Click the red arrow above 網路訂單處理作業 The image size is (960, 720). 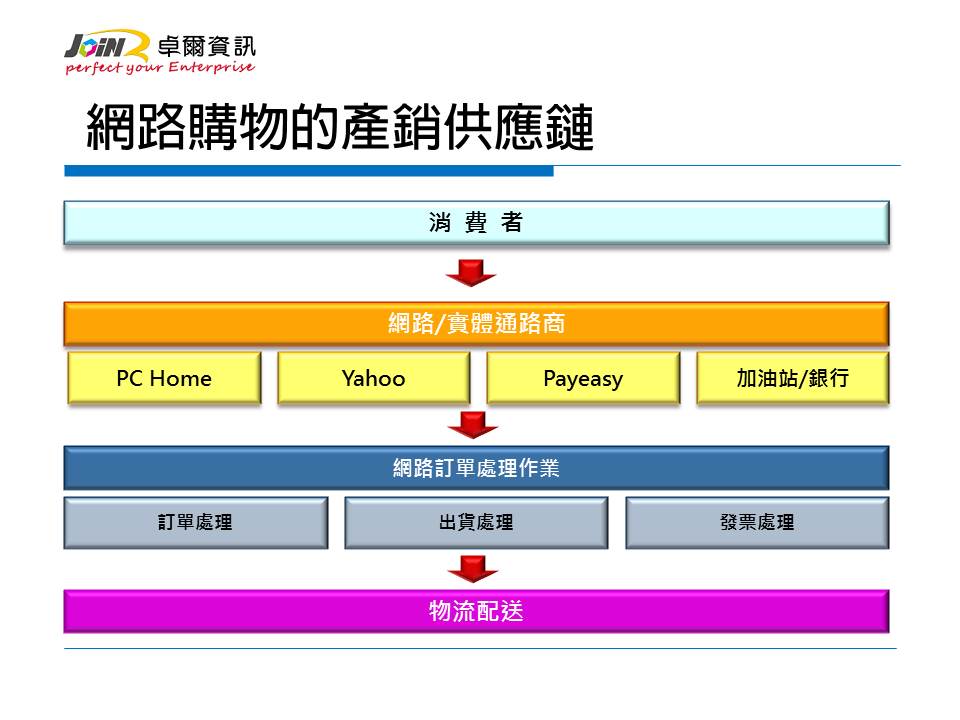473,425
